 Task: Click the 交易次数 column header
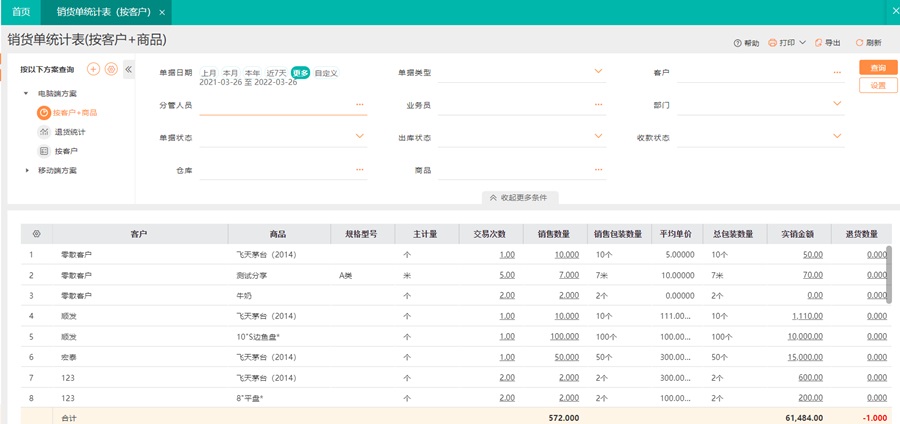pos(490,234)
